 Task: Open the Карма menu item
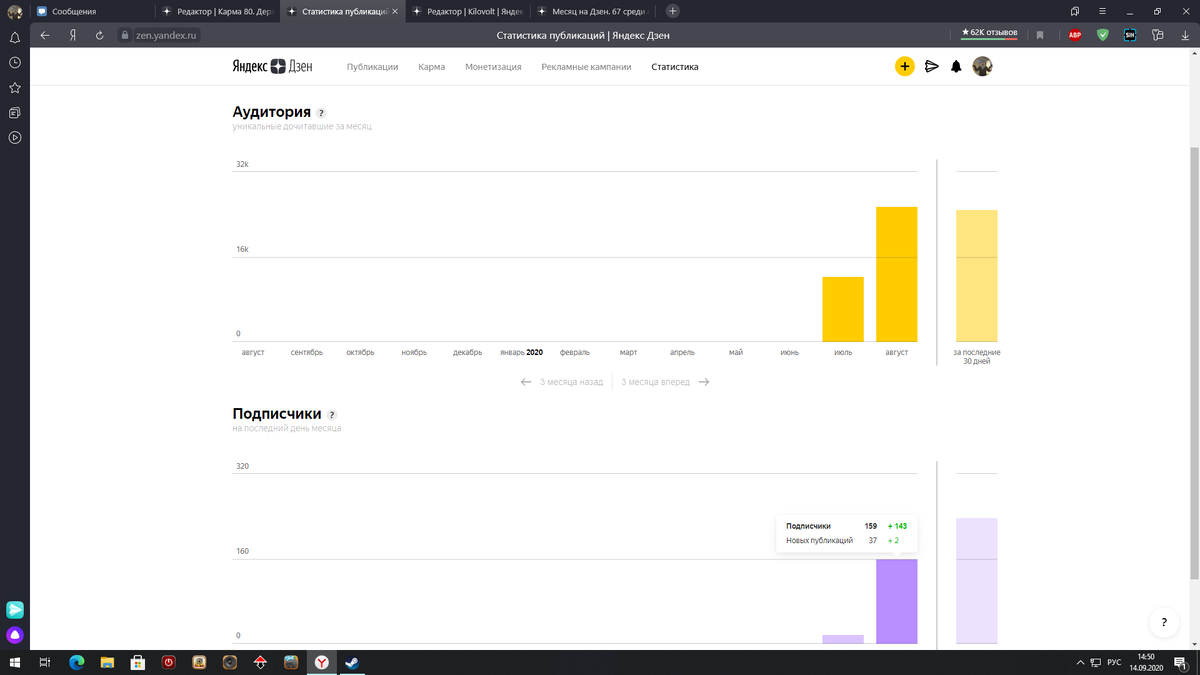click(x=431, y=67)
